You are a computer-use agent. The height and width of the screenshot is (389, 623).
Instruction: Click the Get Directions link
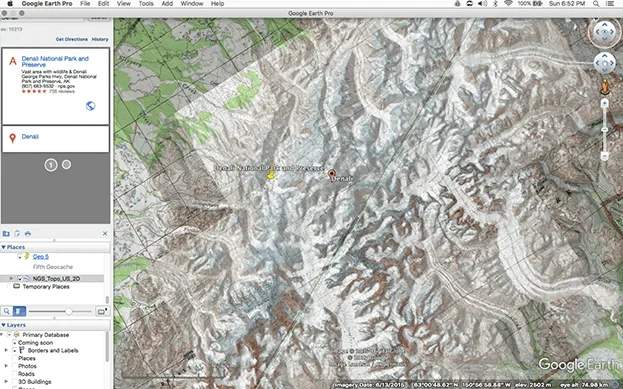coord(72,39)
